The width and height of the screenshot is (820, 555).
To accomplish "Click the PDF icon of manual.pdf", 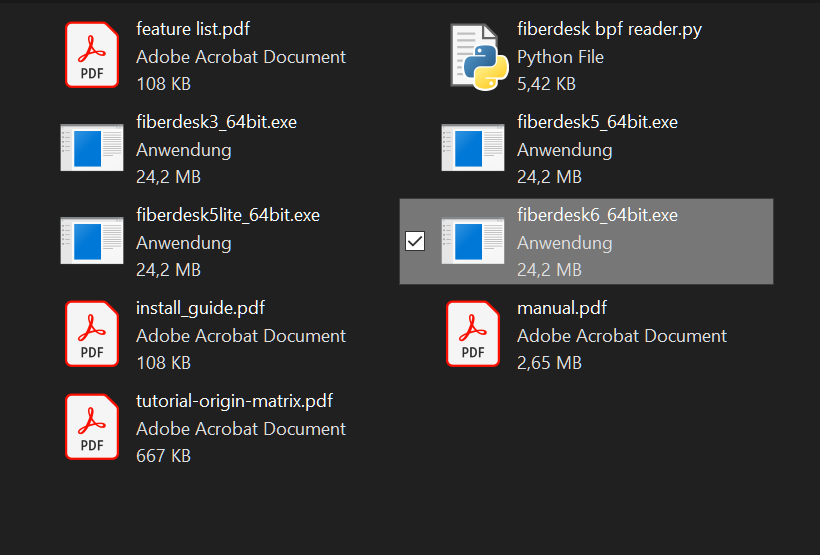I will coord(473,334).
